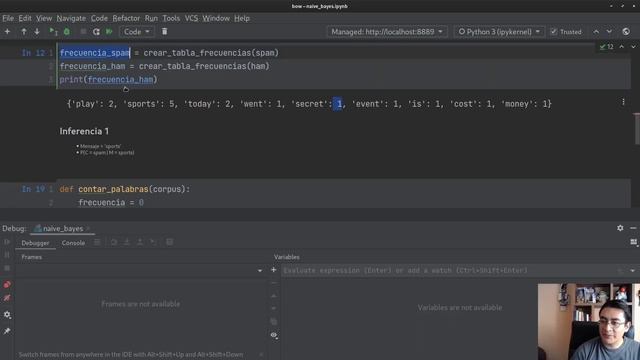Open the Python 3 (ipykernel) kernel dropdown
This screenshot has height=360, width=640.
[x=499, y=31]
